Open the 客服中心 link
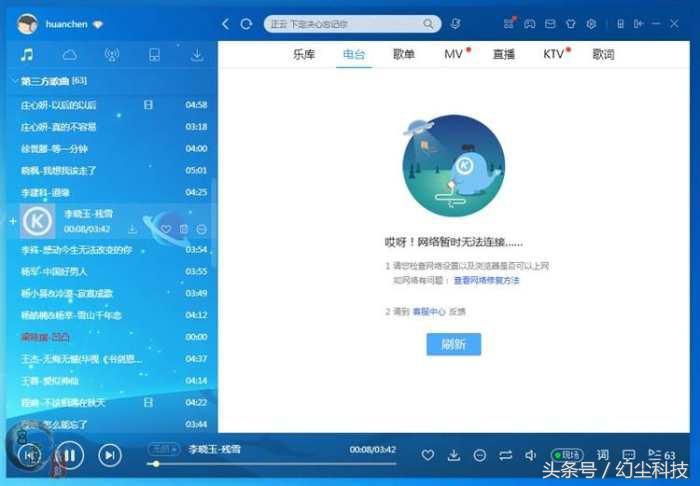This screenshot has height=486, width=700. (429, 312)
